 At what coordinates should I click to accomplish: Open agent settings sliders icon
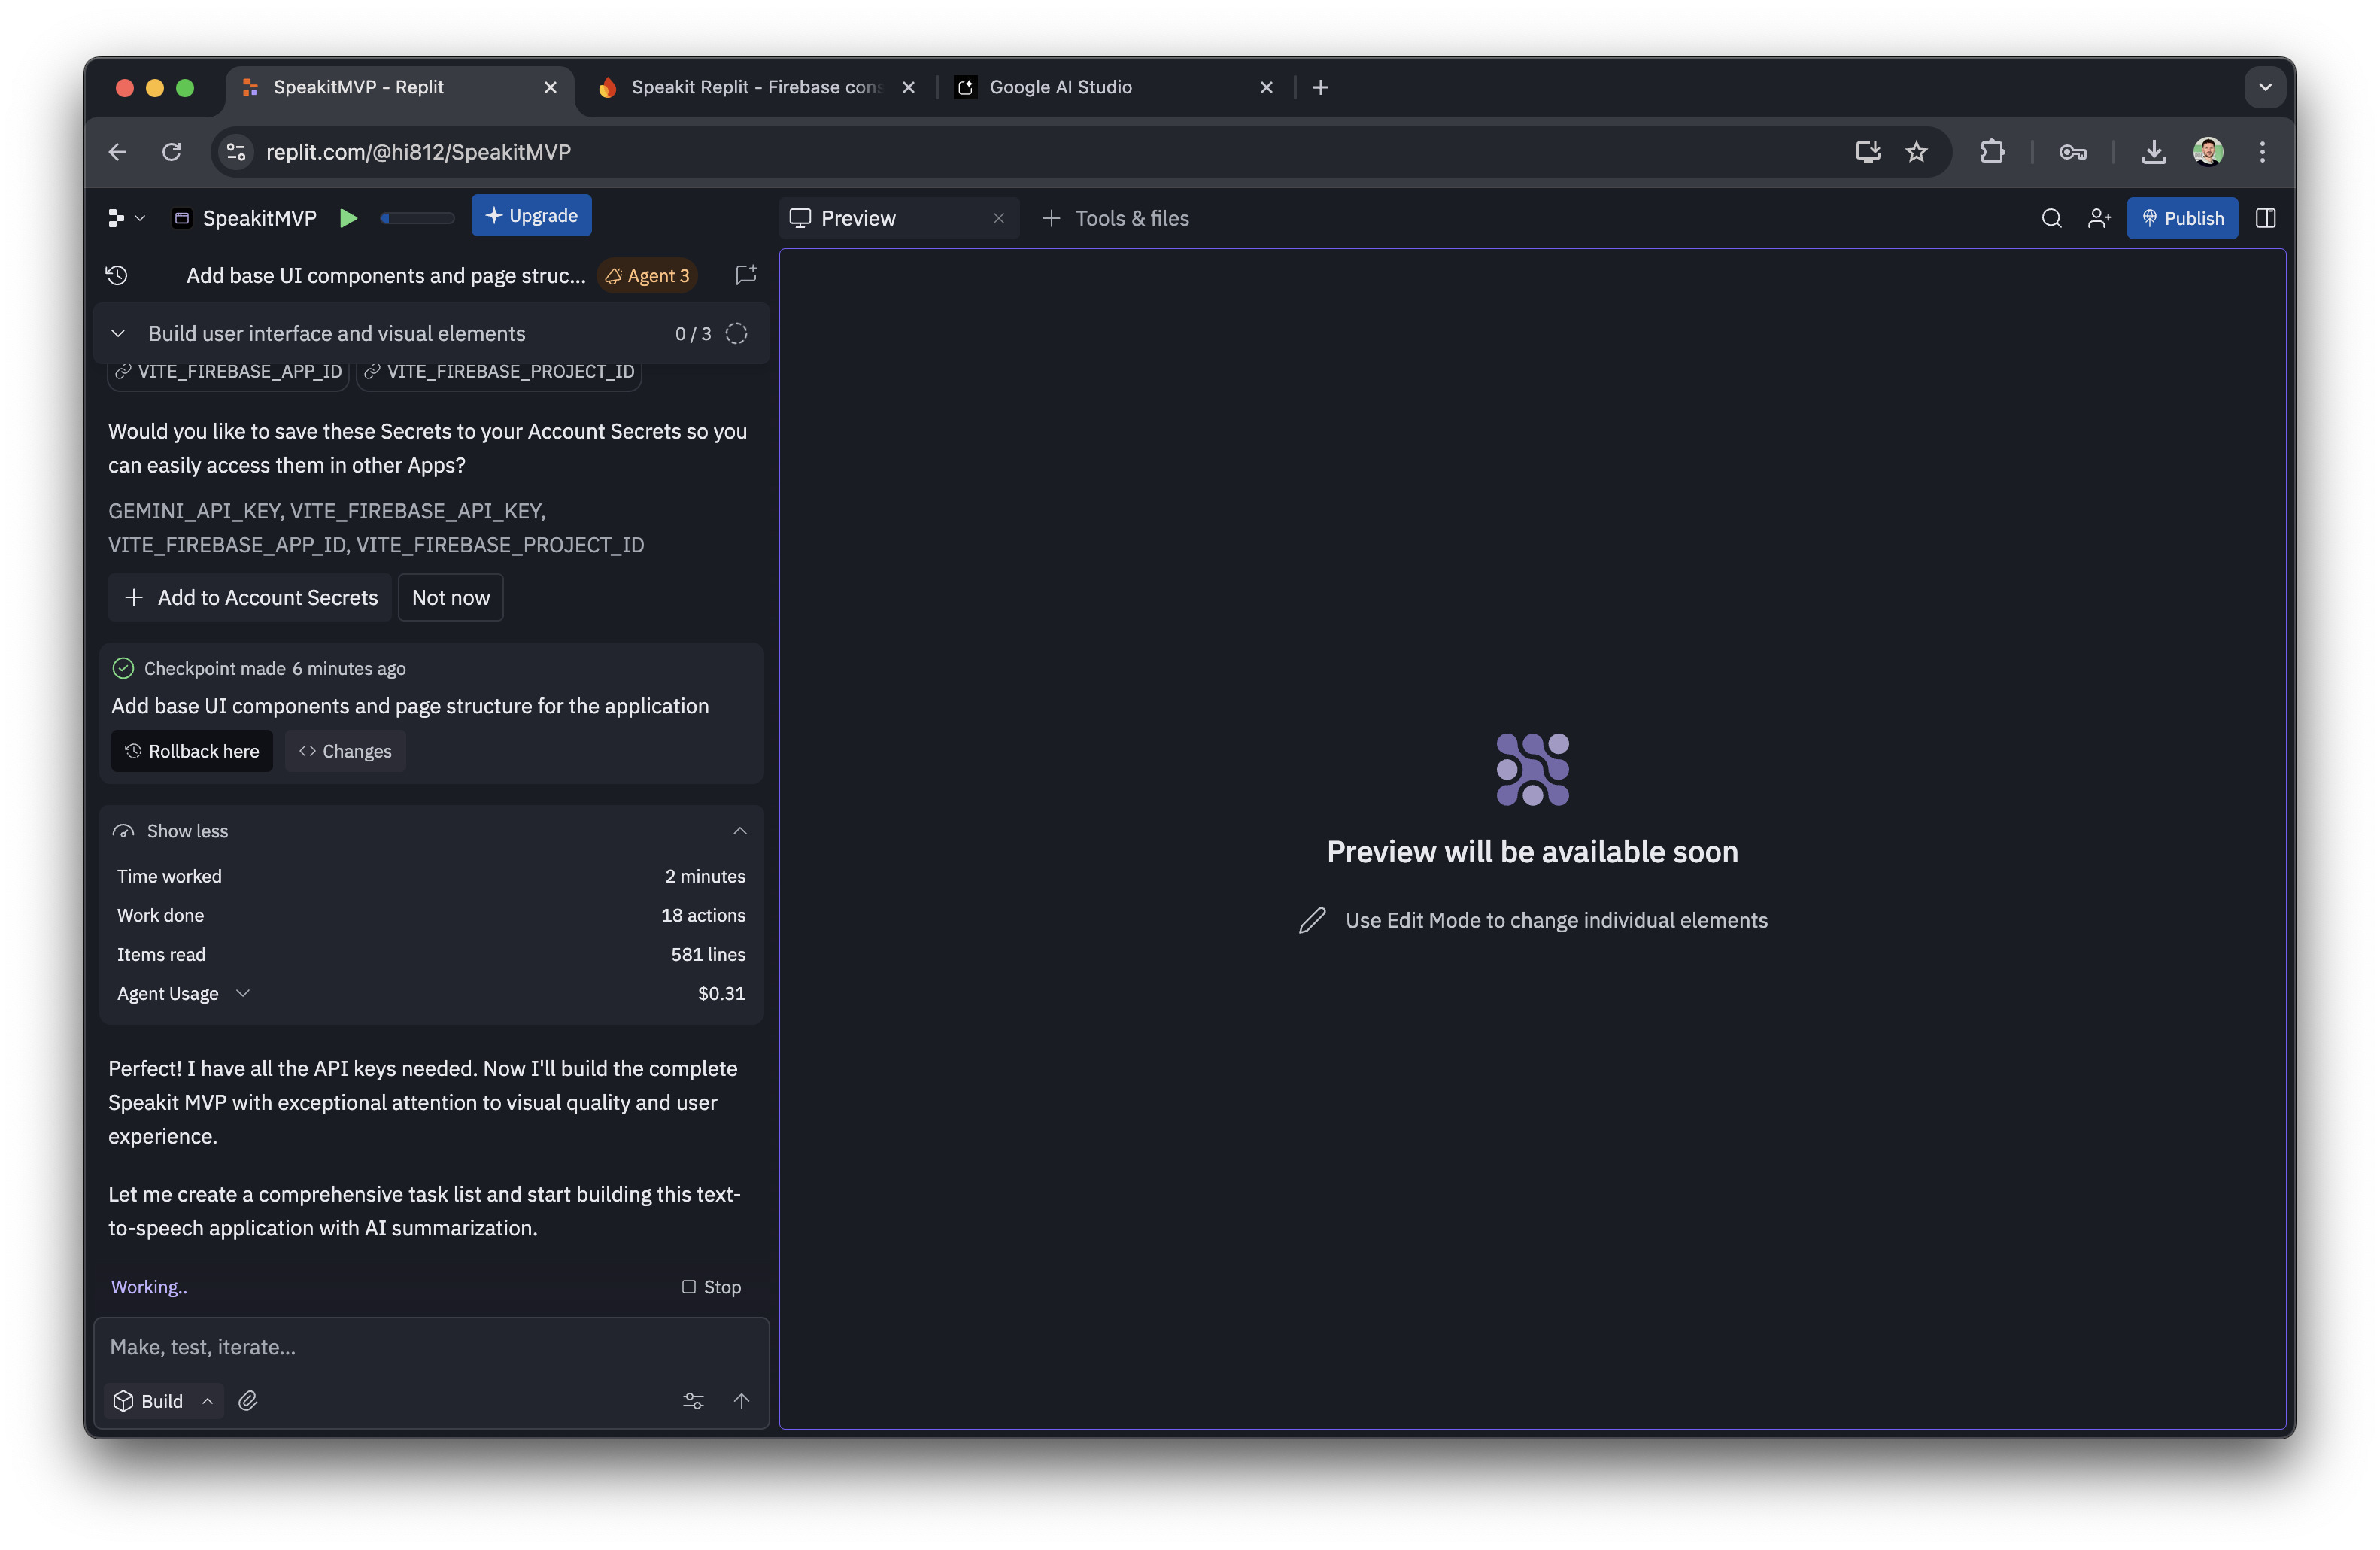click(x=693, y=1400)
